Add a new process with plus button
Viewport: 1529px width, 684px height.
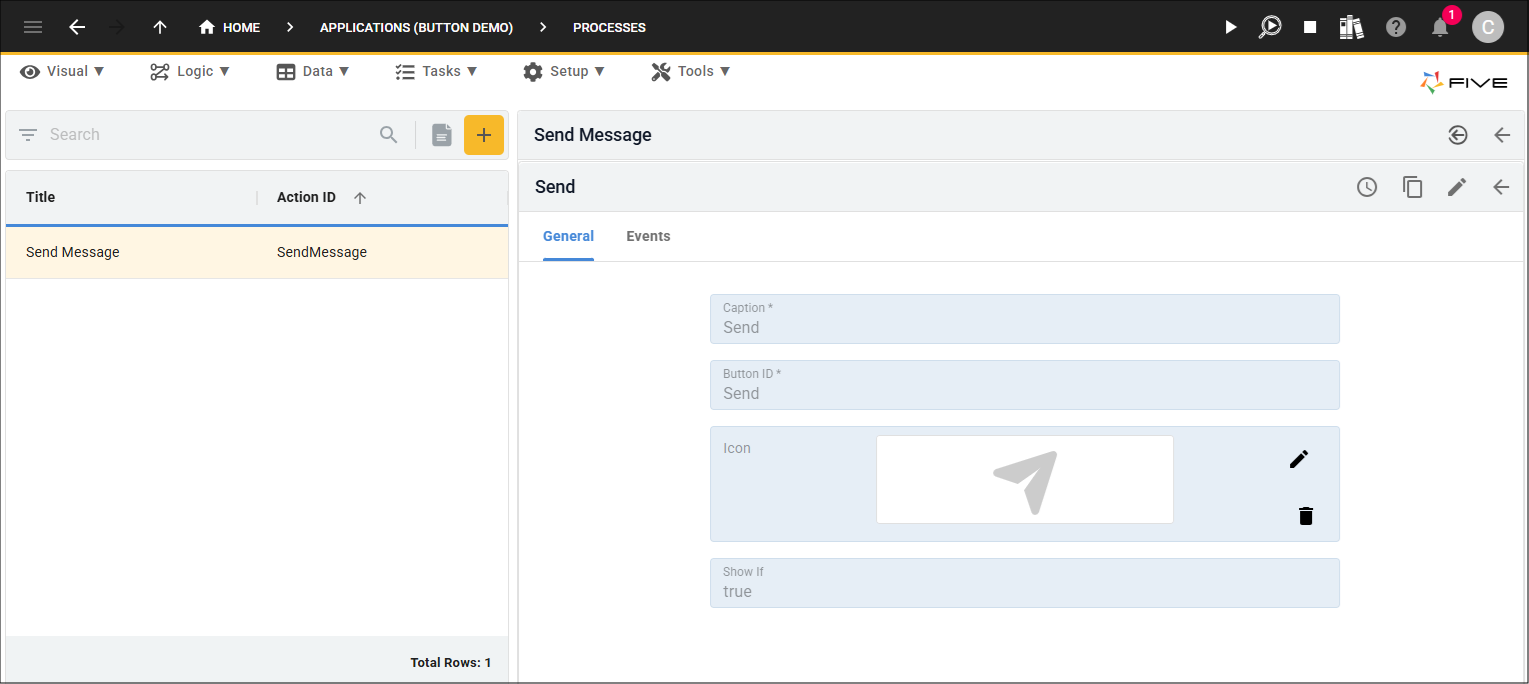click(484, 135)
